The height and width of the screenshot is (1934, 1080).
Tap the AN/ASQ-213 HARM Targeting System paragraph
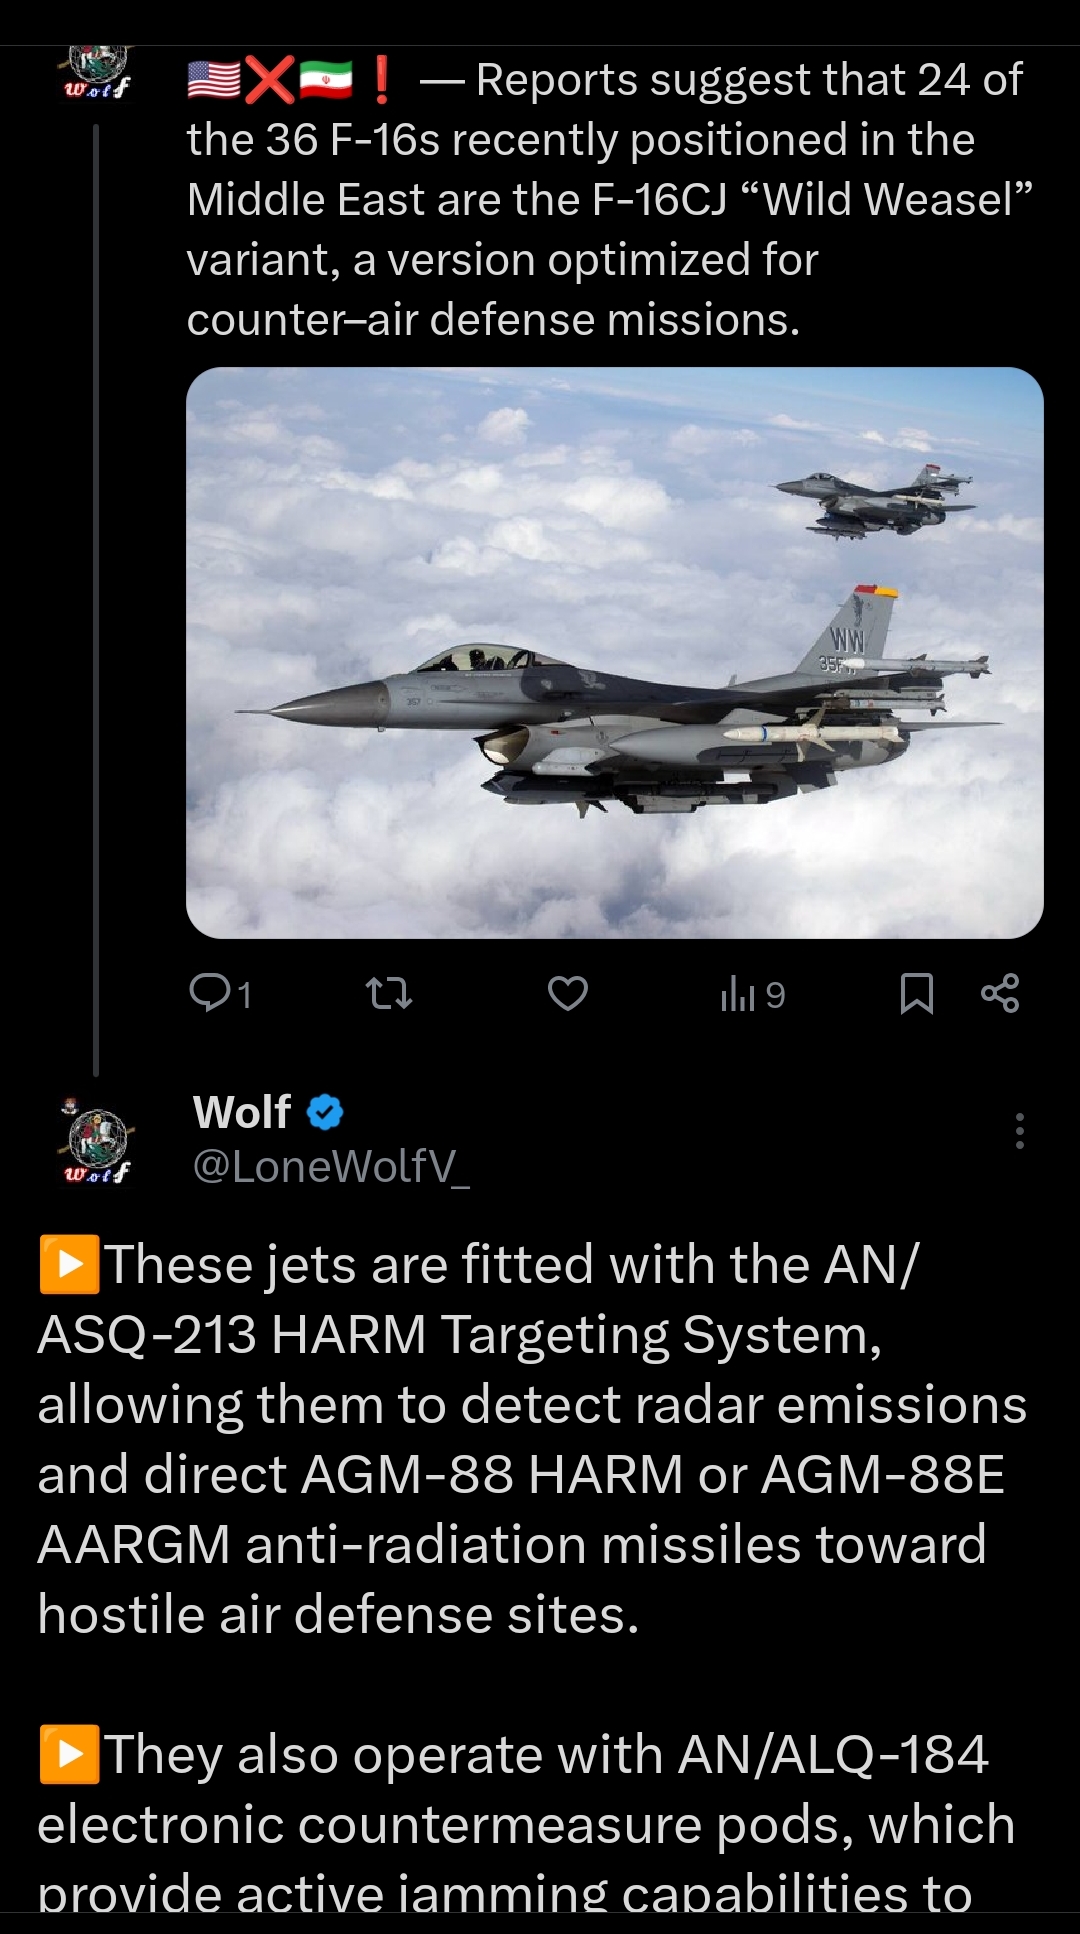530,1440
